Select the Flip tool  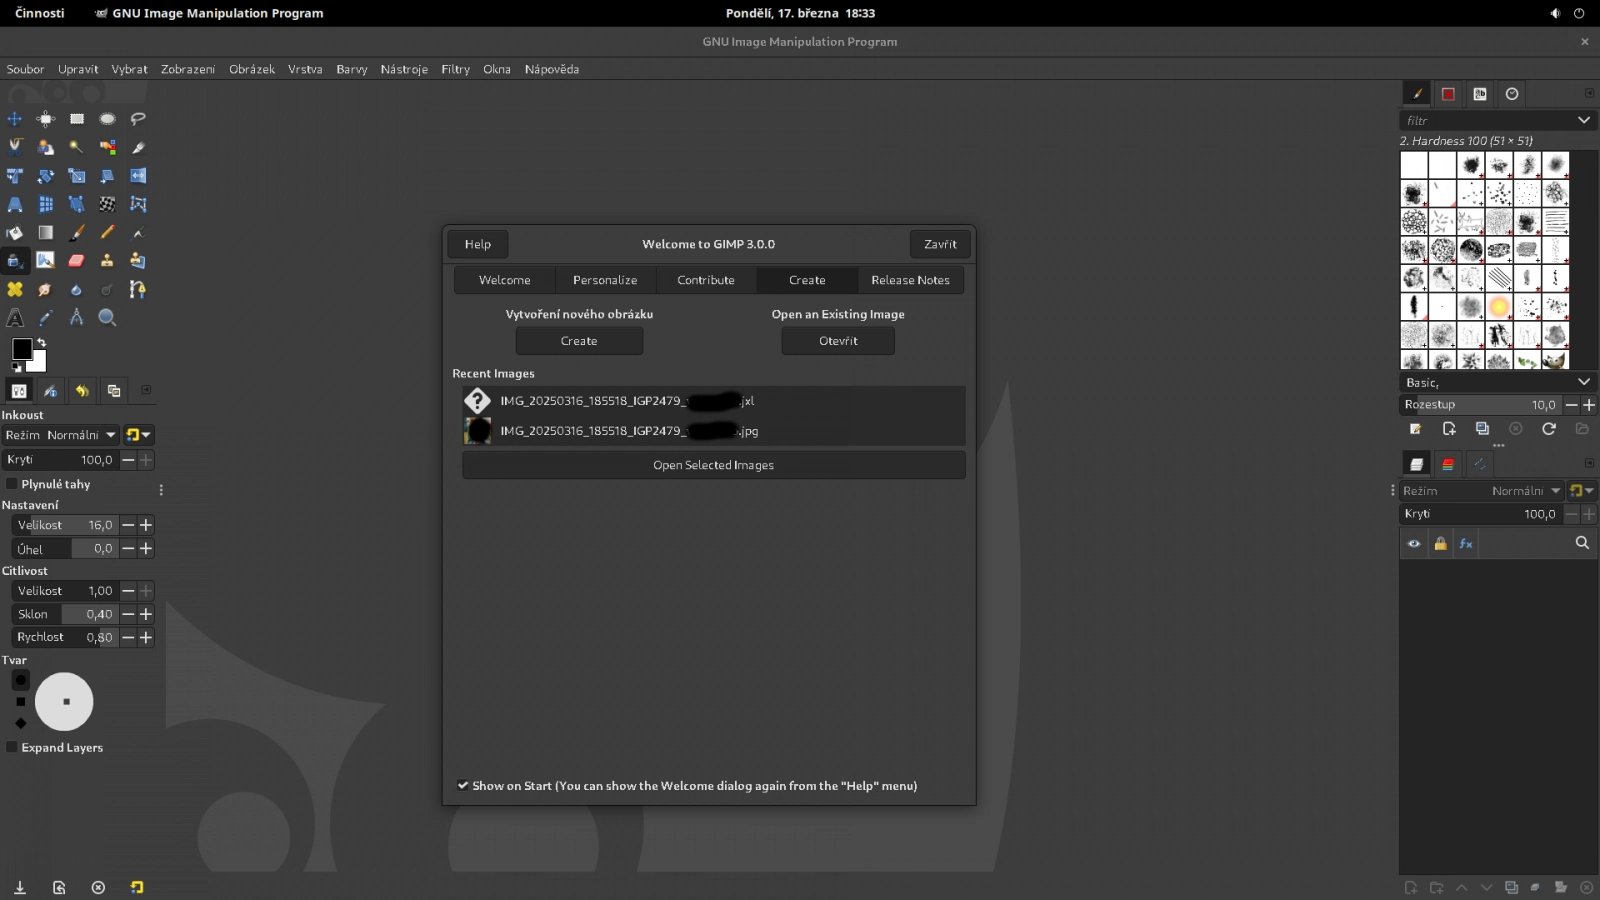pyautogui.click(x=138, y=176)
